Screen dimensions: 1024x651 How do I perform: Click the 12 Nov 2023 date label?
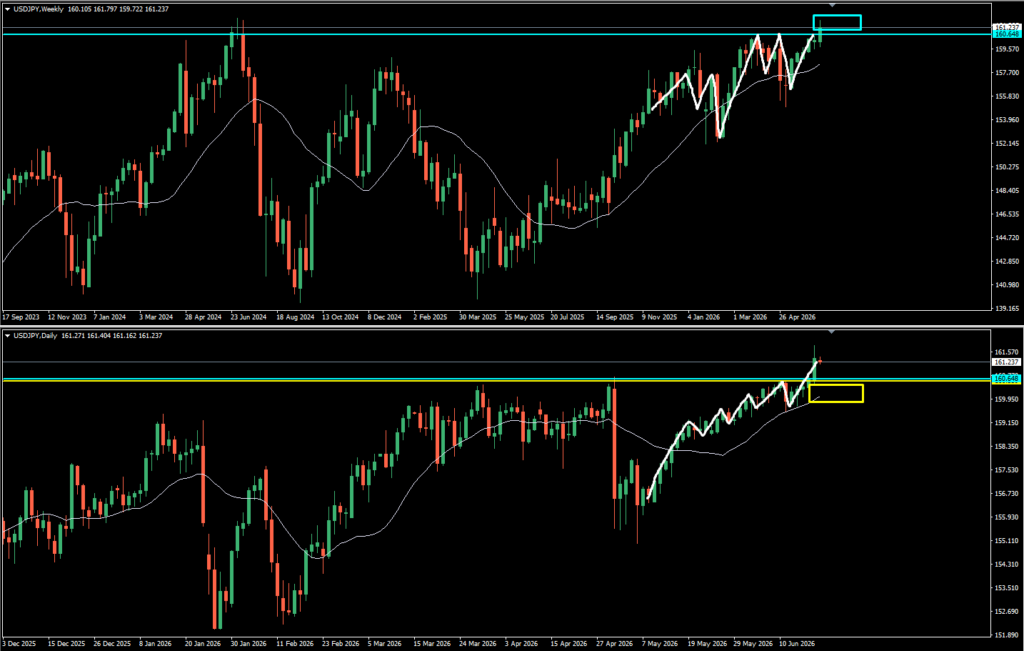(x=68, y=317)
